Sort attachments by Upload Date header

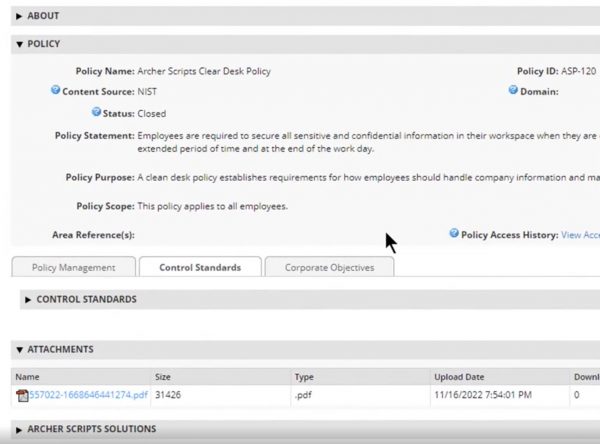(x=459, y=377)
